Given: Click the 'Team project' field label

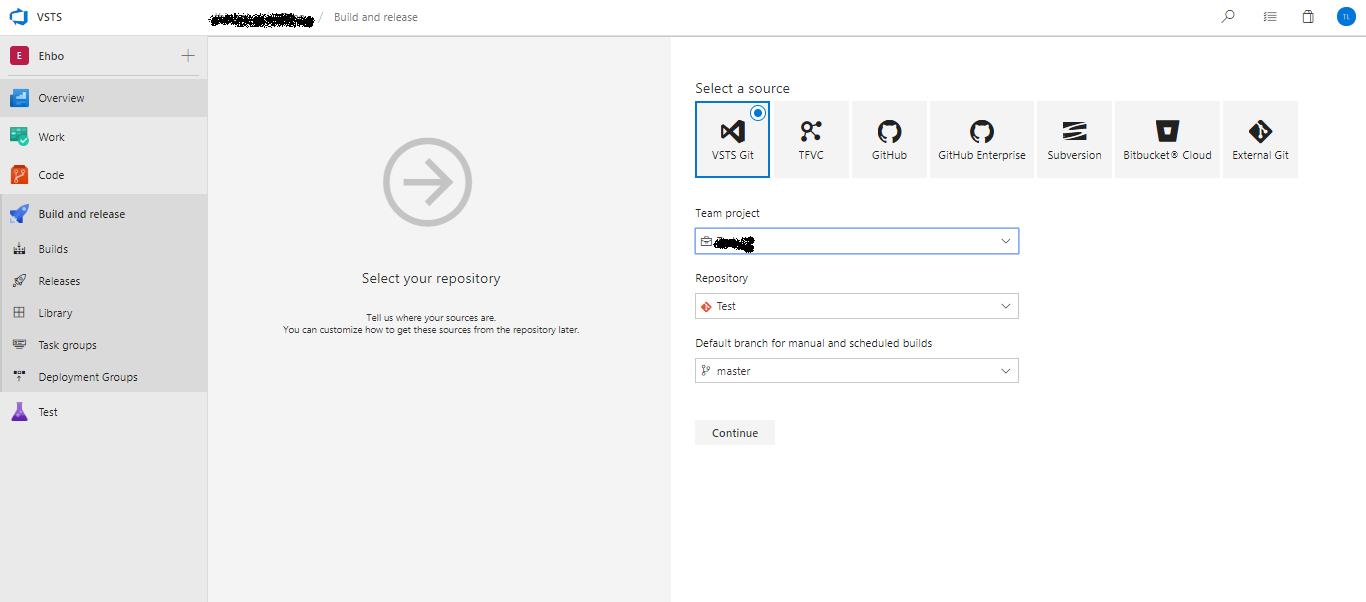Looking at the screenshot, I should pos(728,213).
